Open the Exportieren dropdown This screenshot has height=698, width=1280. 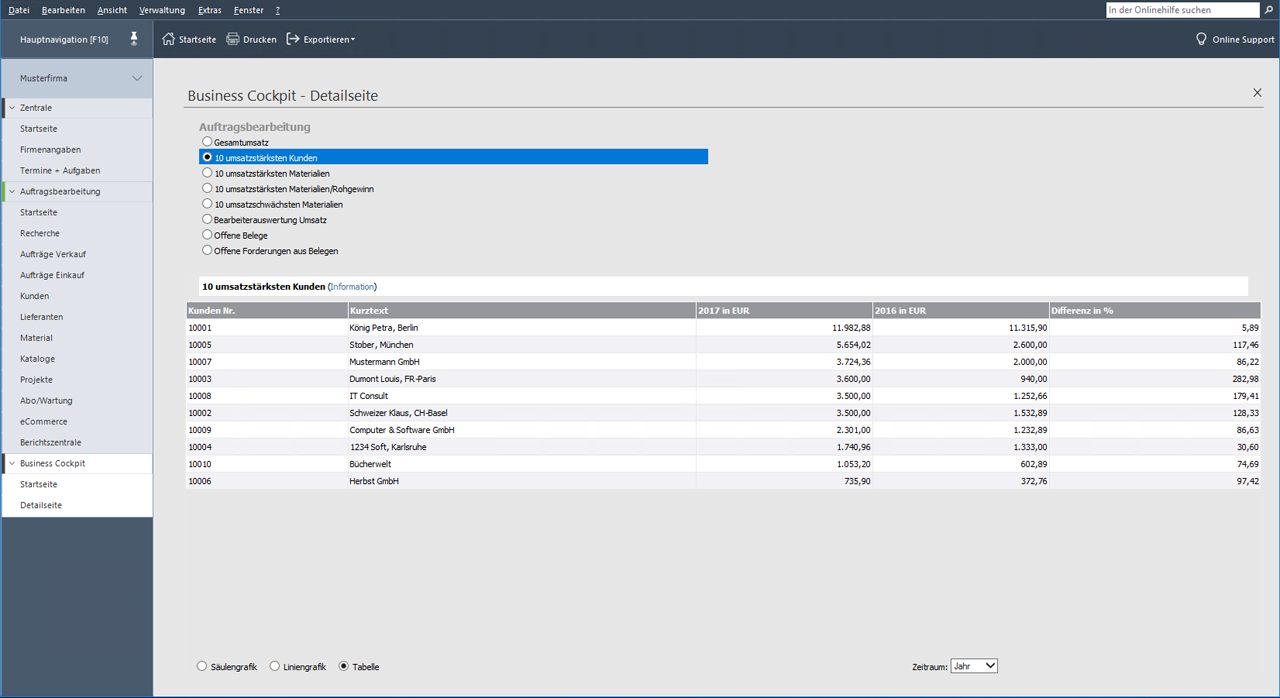click(x=321, y=40)
